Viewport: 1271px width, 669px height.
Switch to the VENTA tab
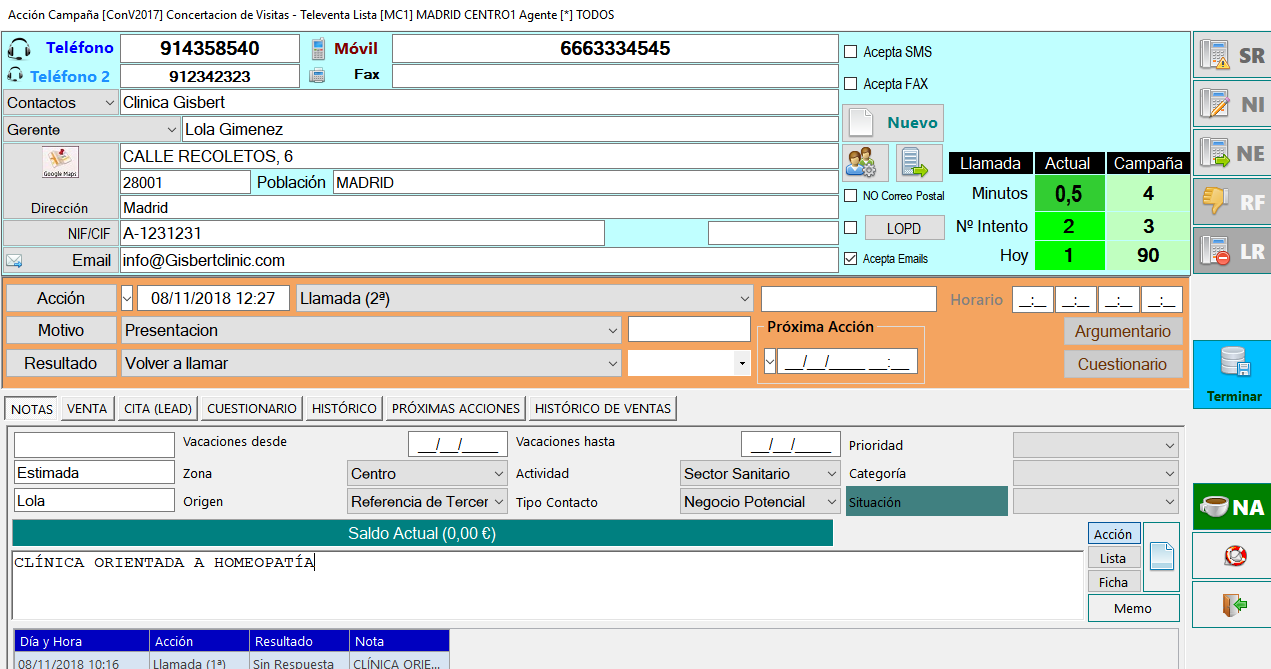87,408
